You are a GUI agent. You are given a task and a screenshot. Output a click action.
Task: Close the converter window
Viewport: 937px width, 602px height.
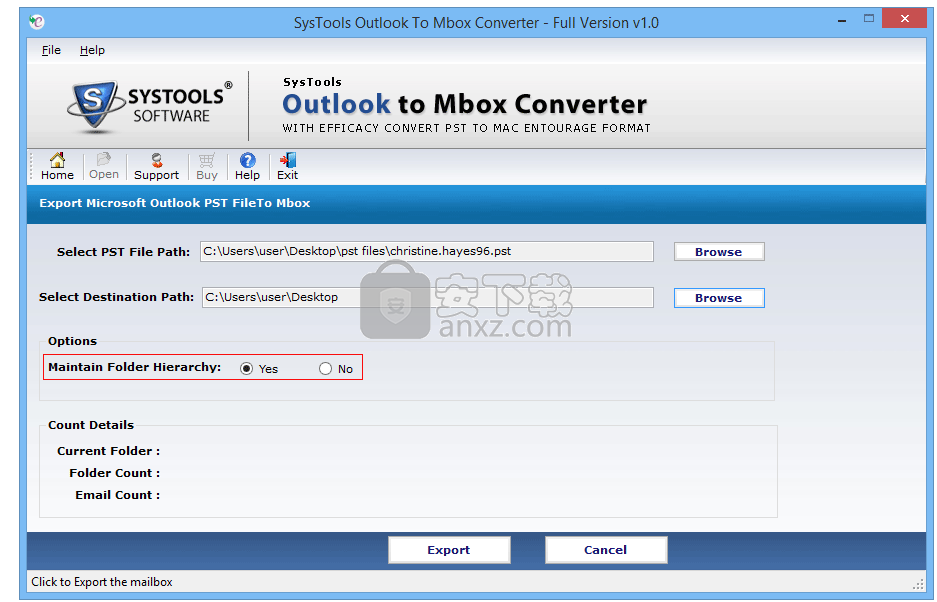(905, 19)
